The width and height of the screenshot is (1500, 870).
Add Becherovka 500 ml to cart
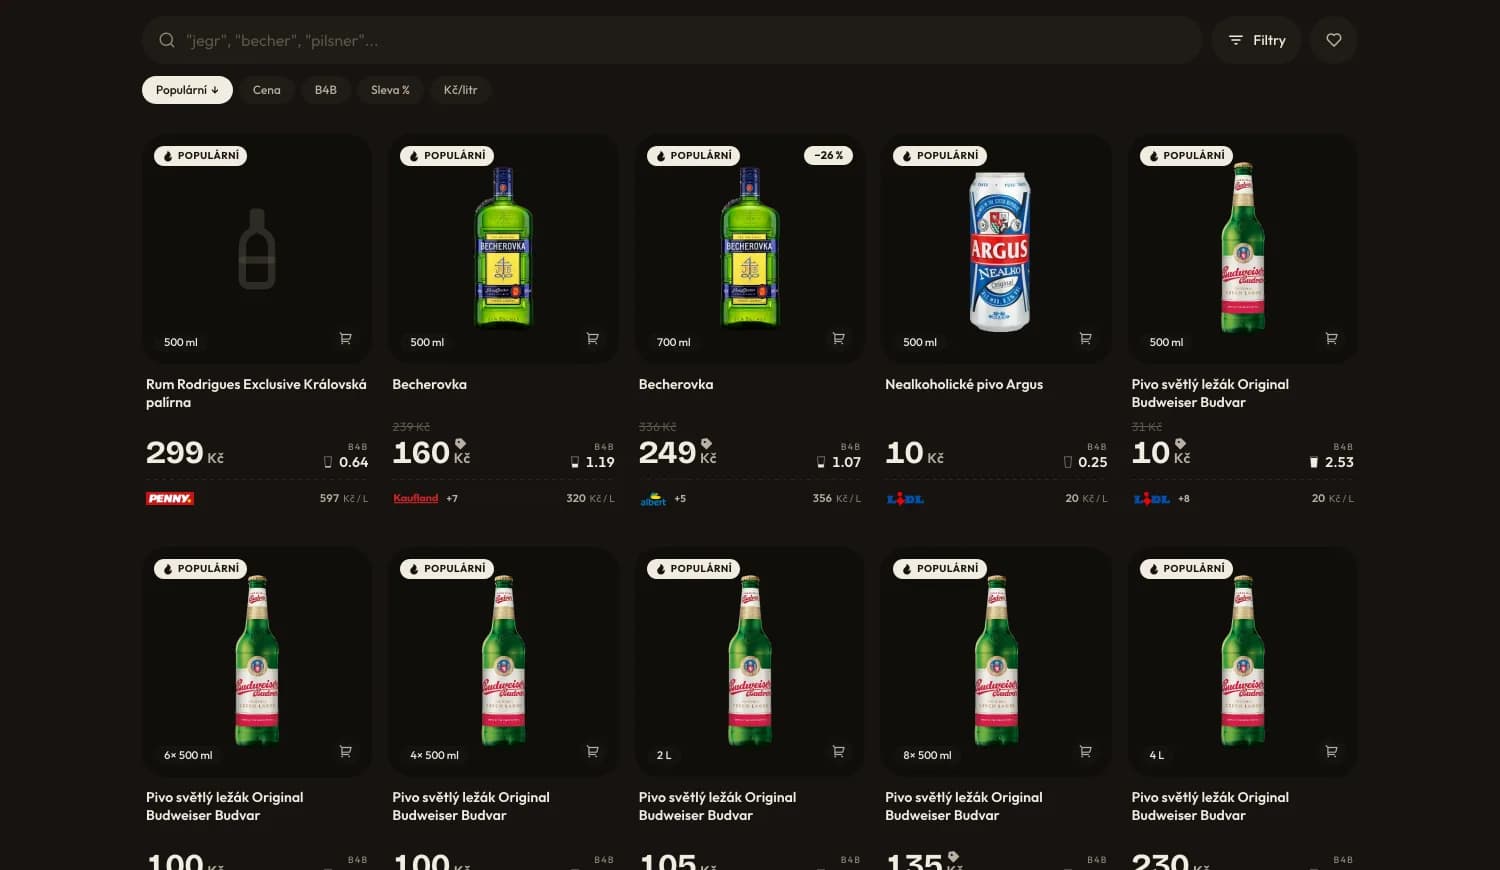click(592, 339)
